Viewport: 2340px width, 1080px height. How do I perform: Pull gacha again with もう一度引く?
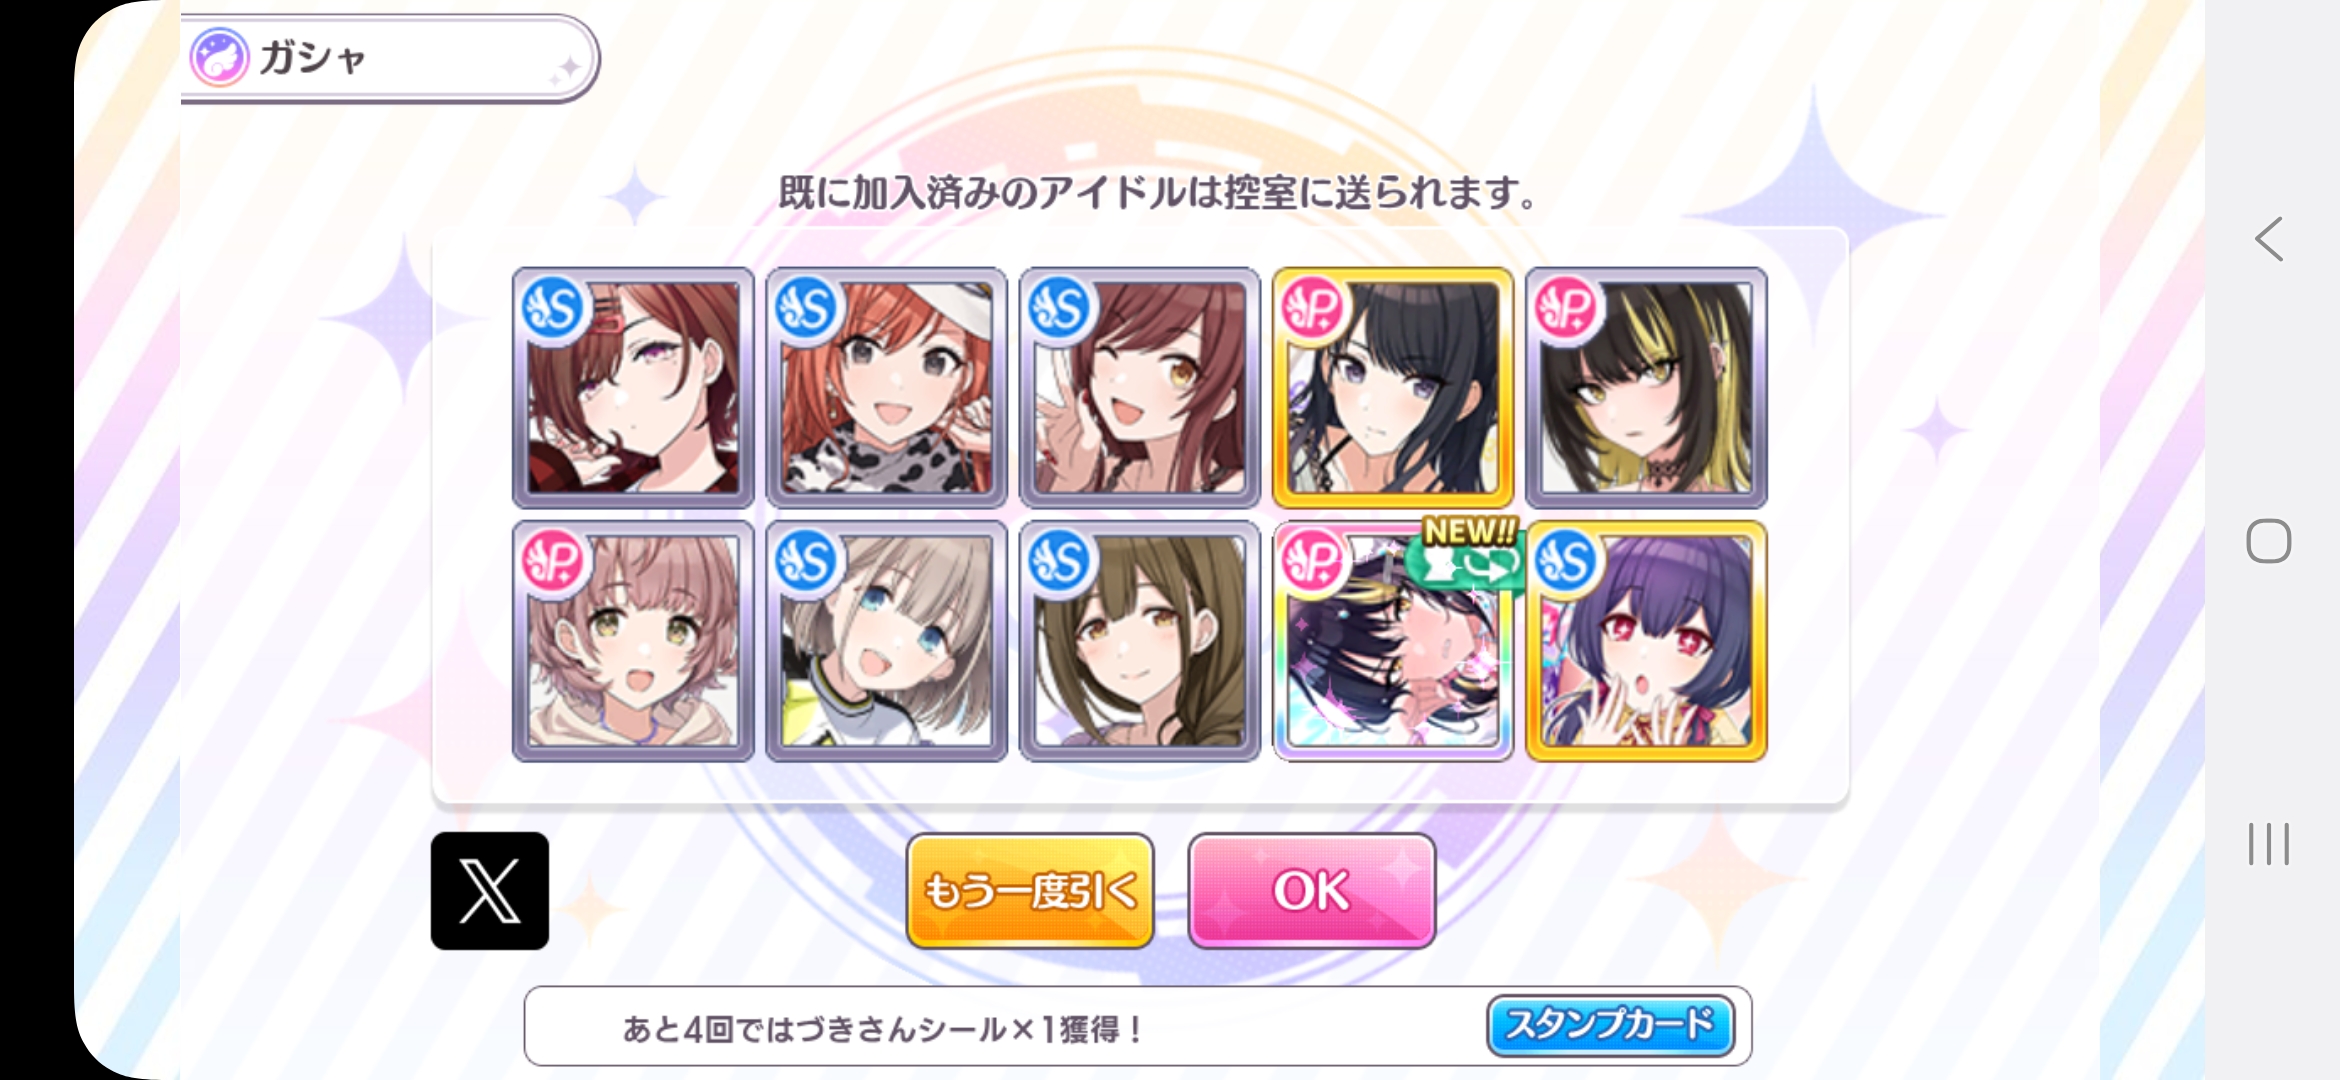(x=1030, y=890)
